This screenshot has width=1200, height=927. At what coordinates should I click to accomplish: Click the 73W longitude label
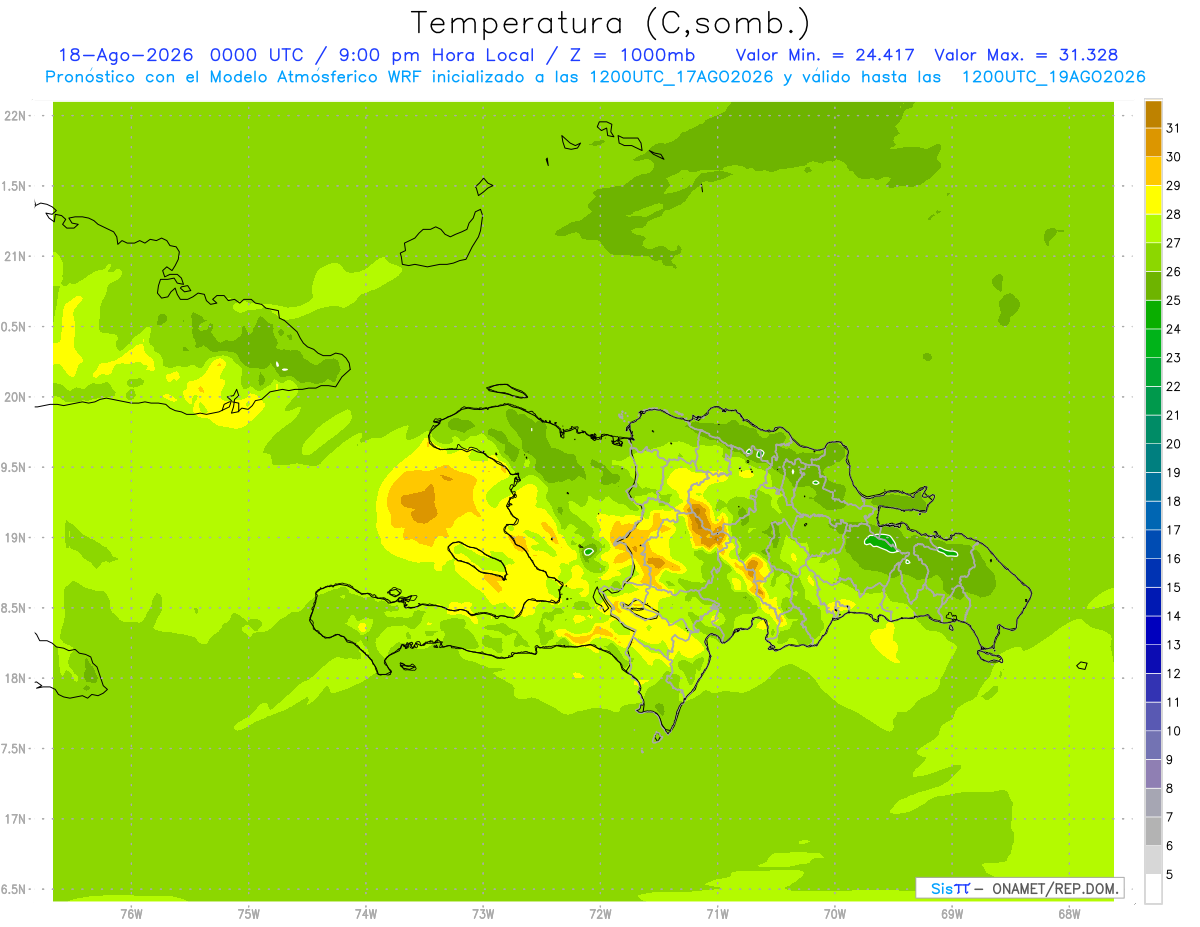[x=483, y=914]
